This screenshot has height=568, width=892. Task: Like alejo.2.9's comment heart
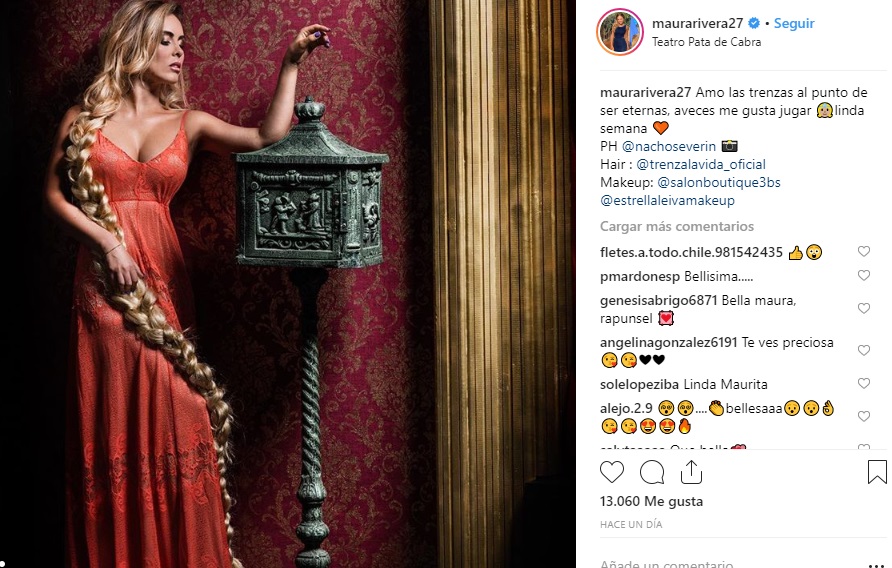(864, 417)
